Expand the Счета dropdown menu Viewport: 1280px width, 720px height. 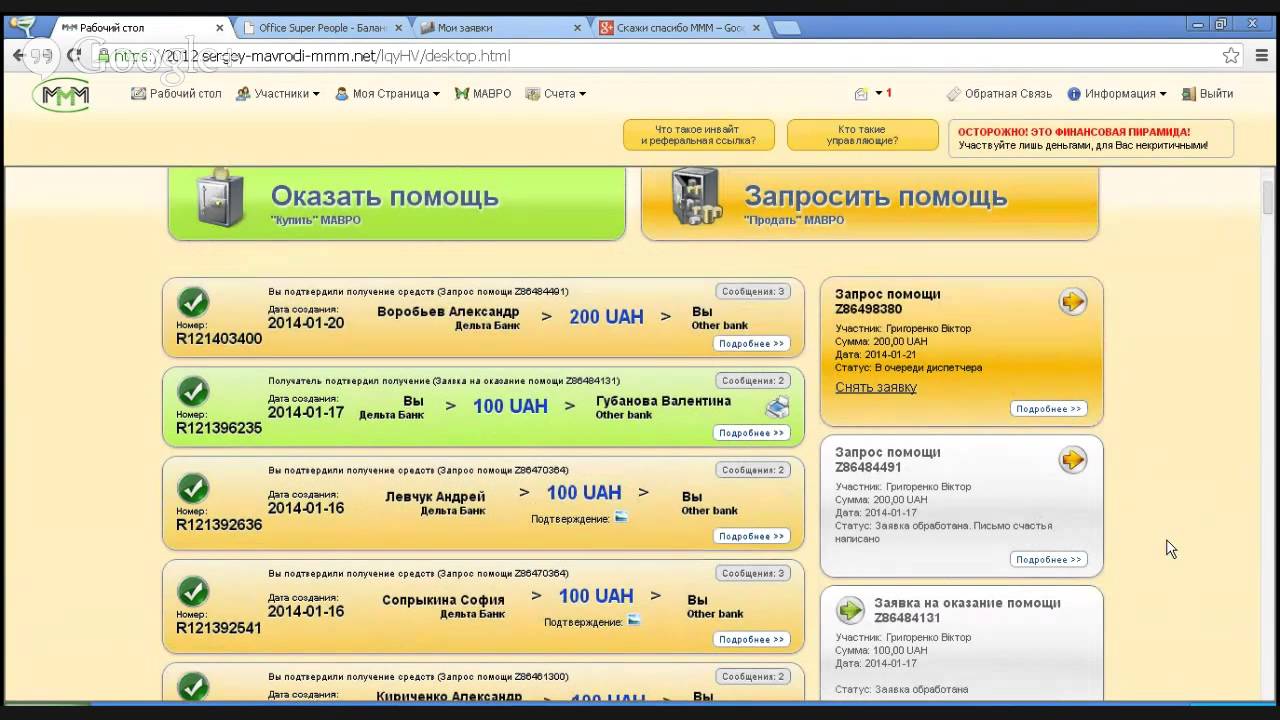pos(556,93)
